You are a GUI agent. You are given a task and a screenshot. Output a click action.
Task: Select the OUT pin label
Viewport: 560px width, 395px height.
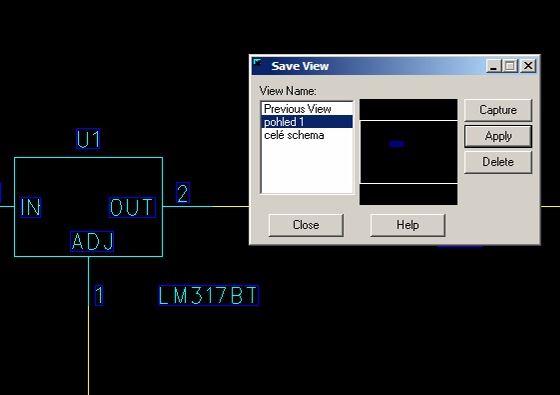click(x=132, y=208)
